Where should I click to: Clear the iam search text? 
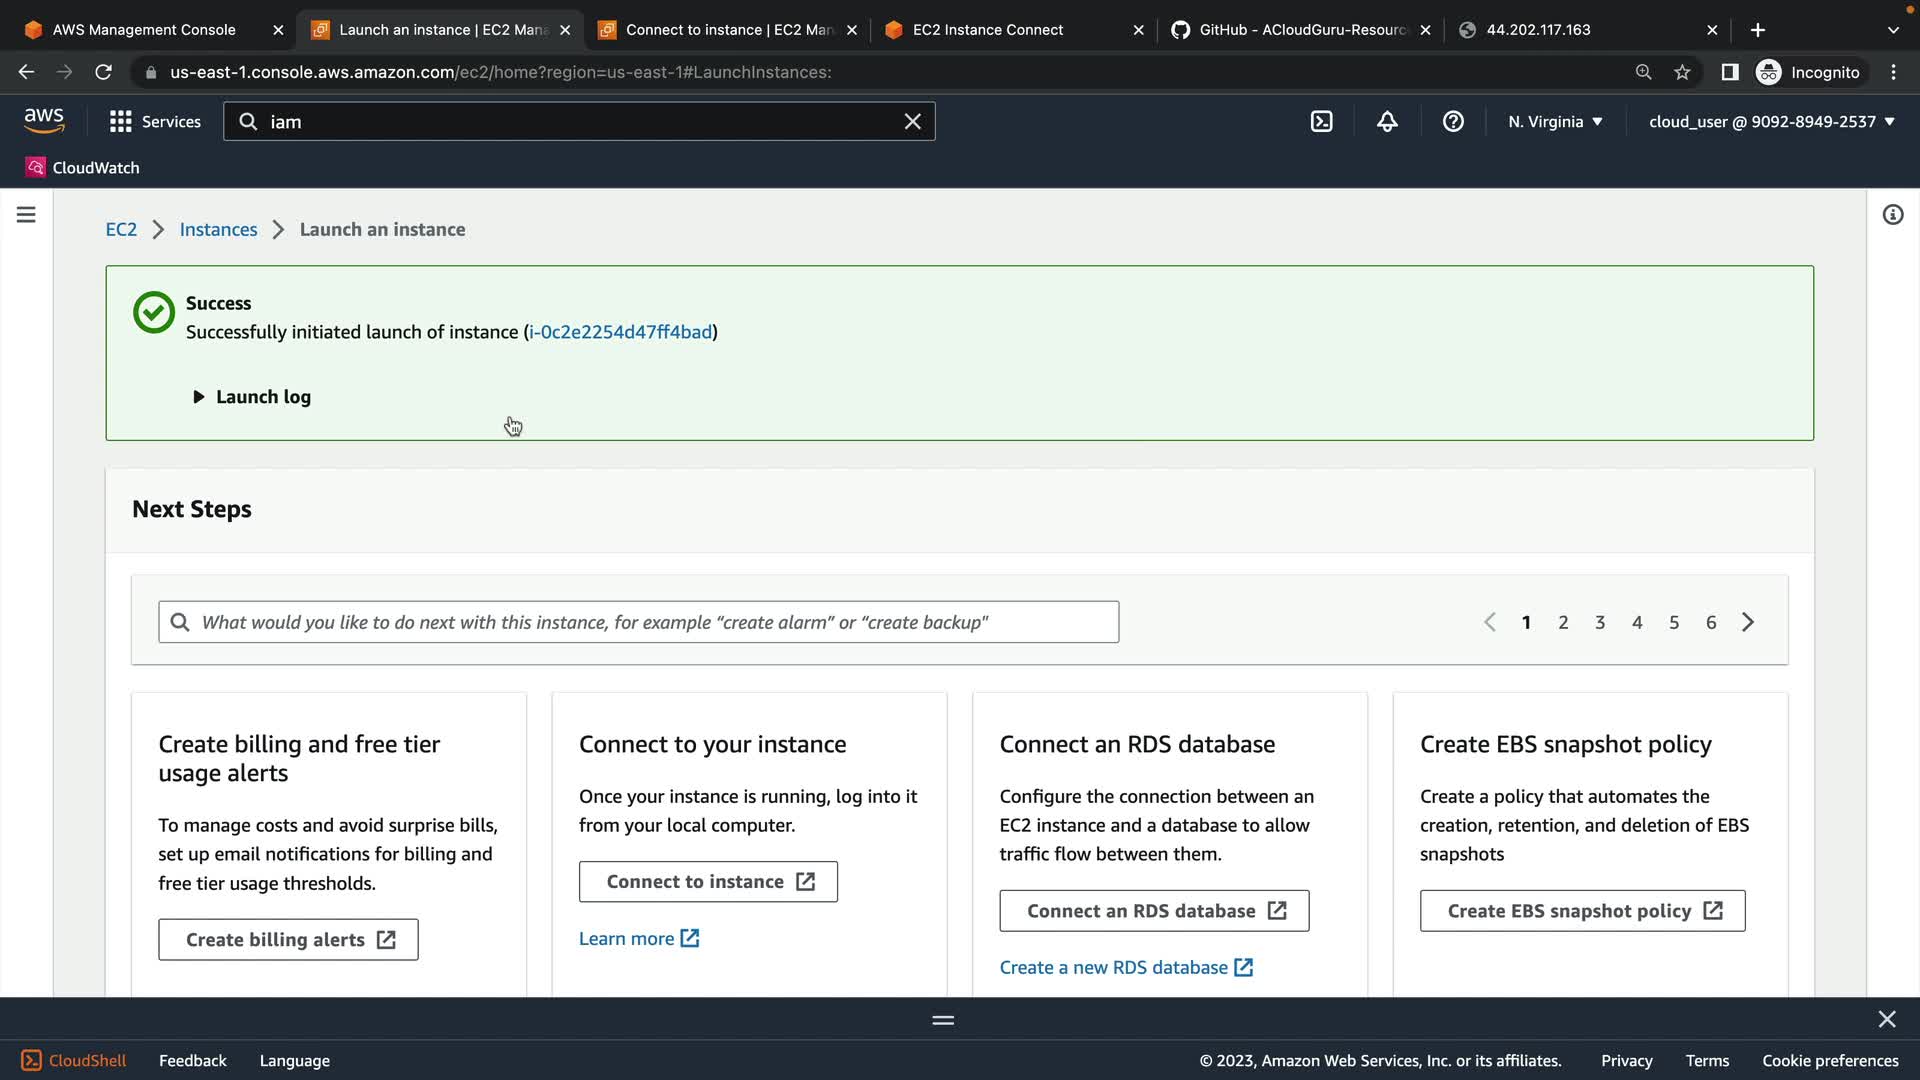[912, 121]
